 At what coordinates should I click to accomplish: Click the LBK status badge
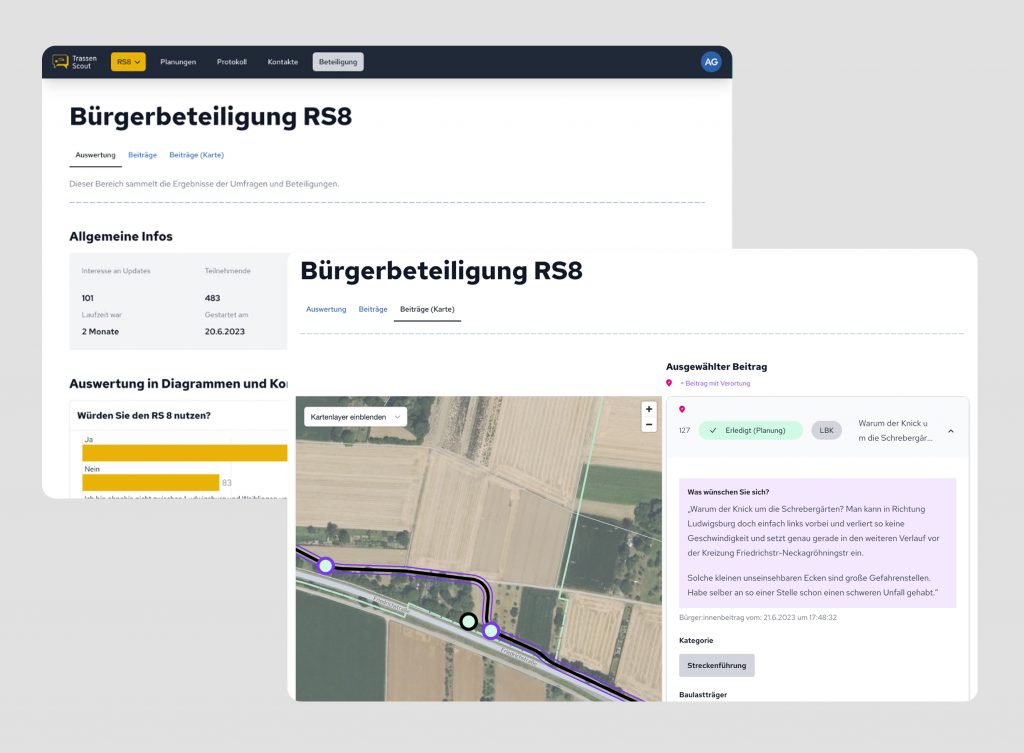(x=826, y=430)
